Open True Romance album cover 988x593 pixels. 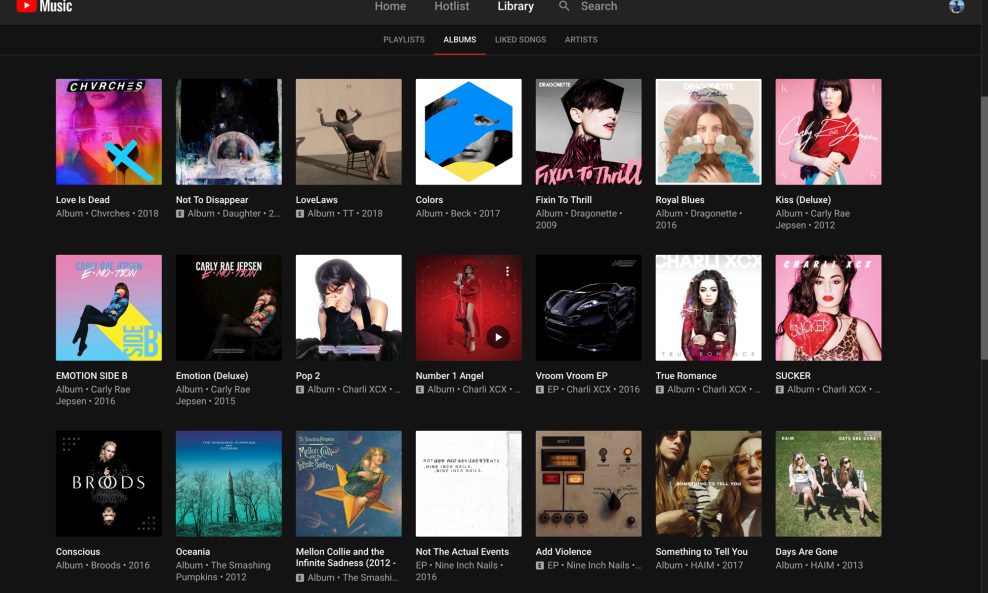point(708,308)
